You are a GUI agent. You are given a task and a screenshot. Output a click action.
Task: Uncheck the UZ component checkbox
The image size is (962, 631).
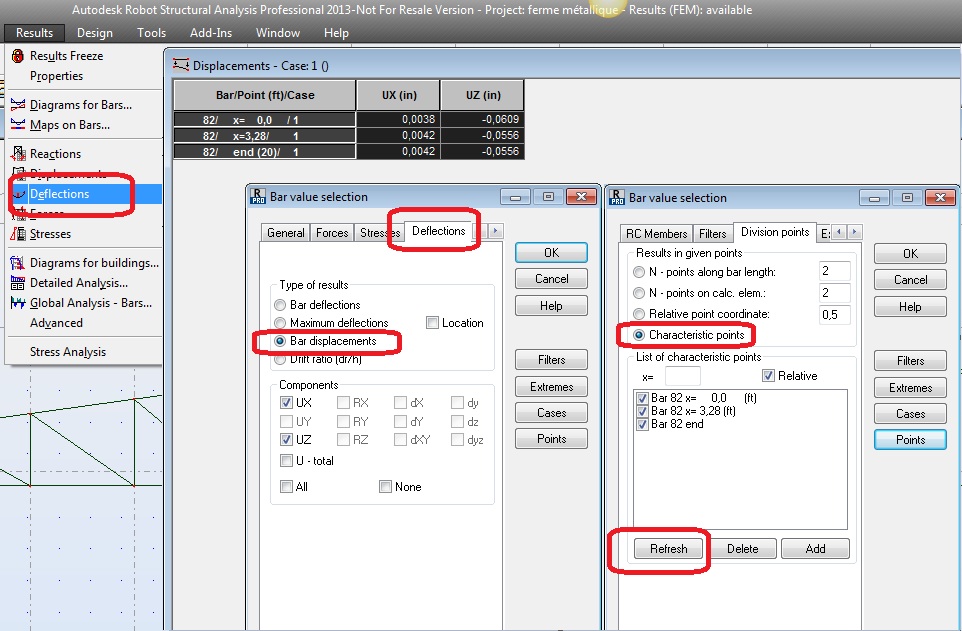tap(286, 439)
